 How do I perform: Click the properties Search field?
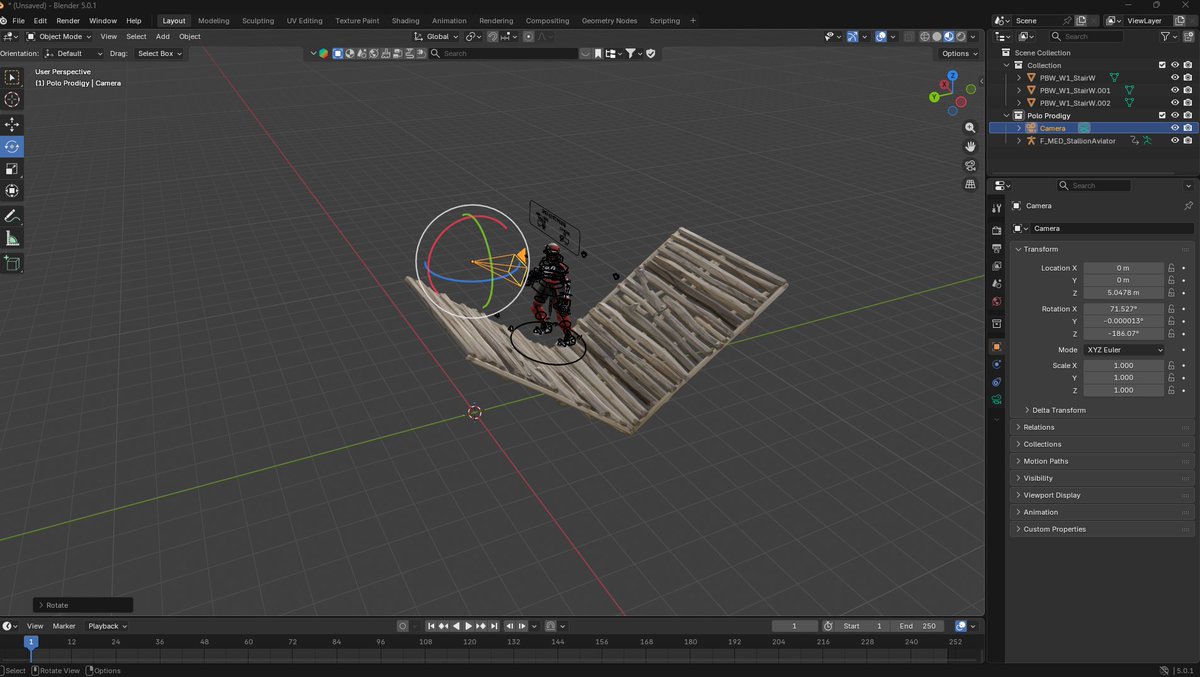tap(1095, 185)
